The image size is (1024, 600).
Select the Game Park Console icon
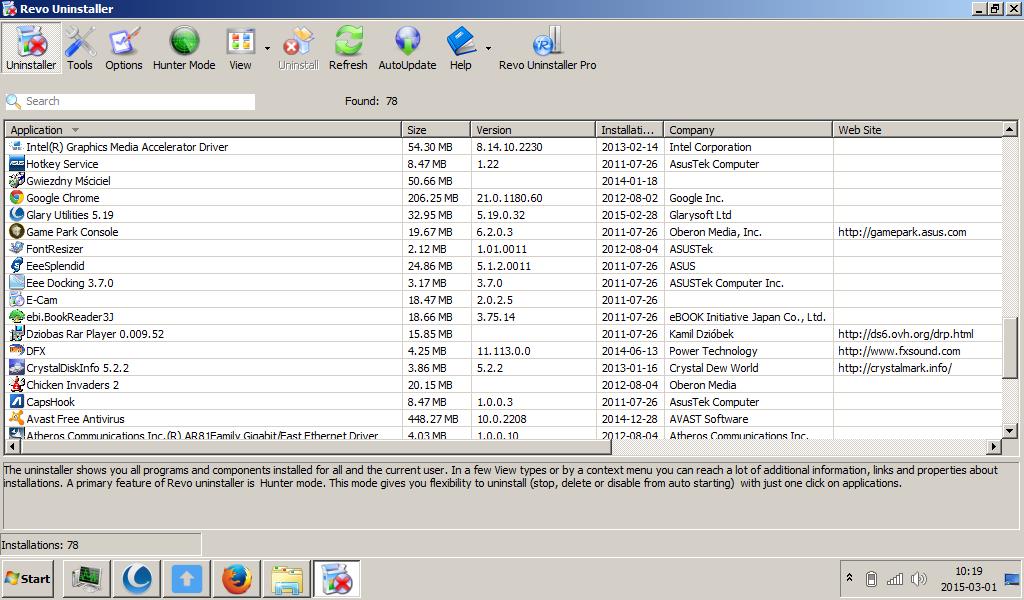click(x=17, y=232)
